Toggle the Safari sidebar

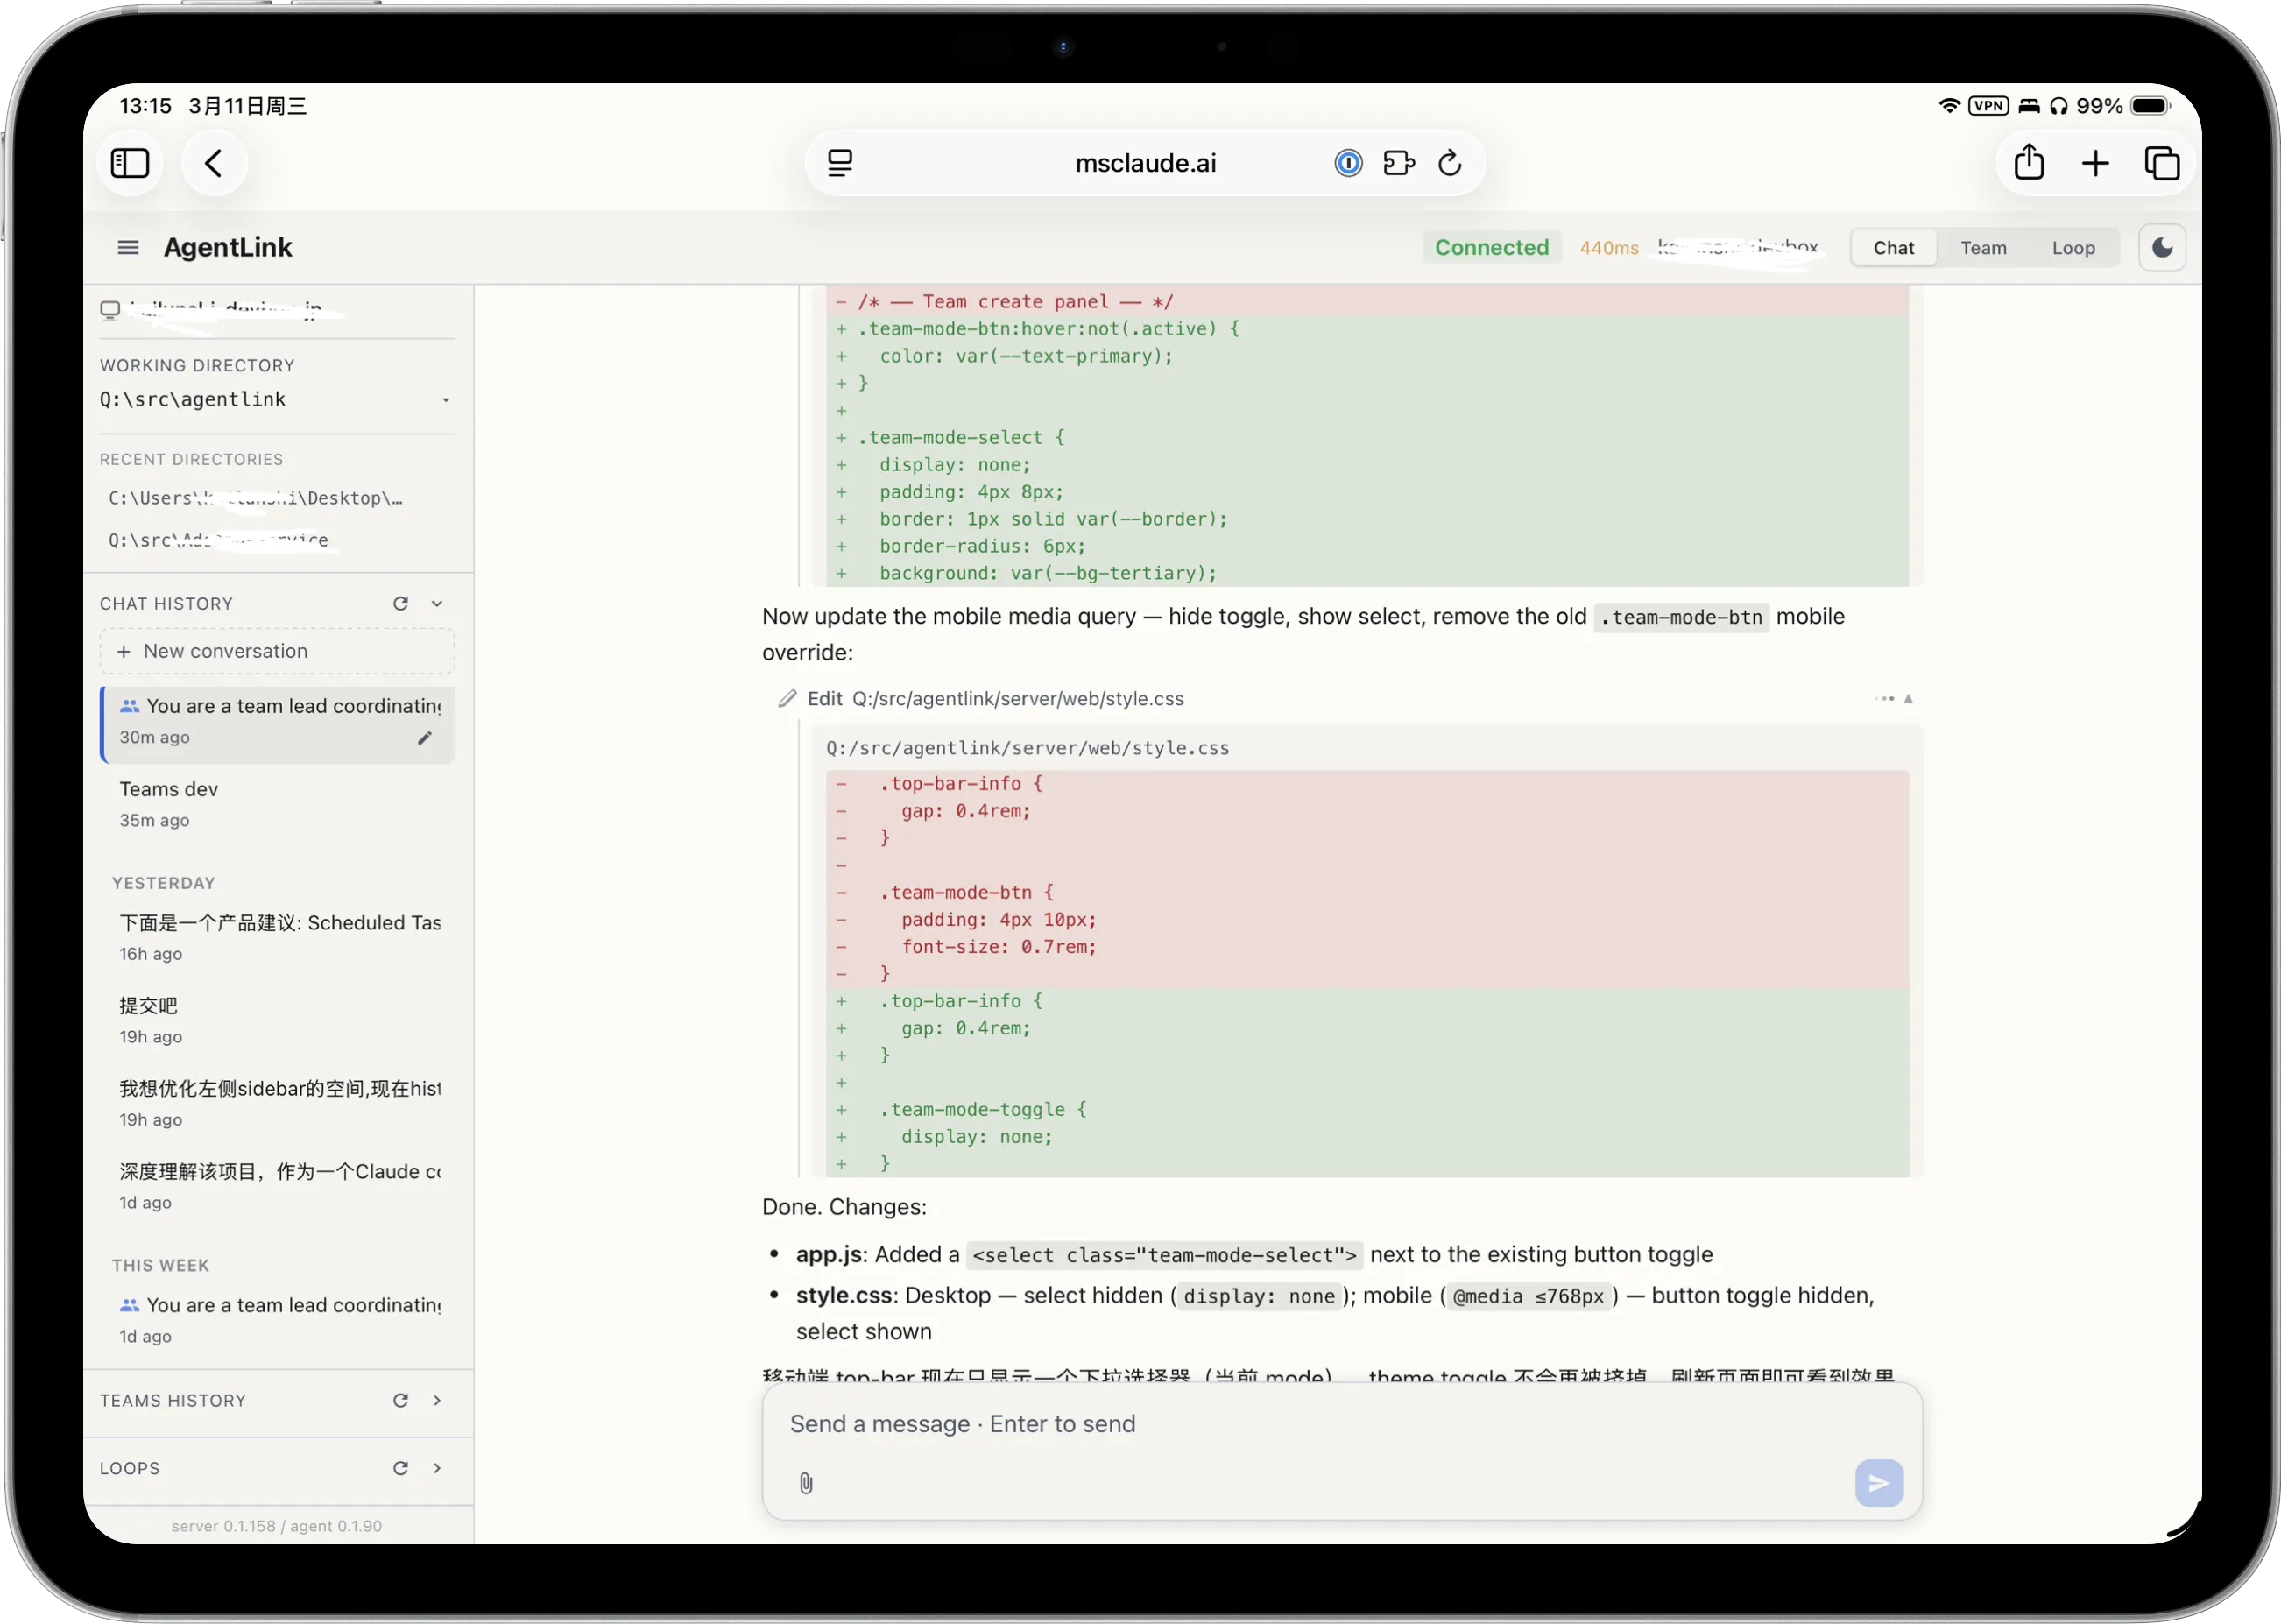129,163
